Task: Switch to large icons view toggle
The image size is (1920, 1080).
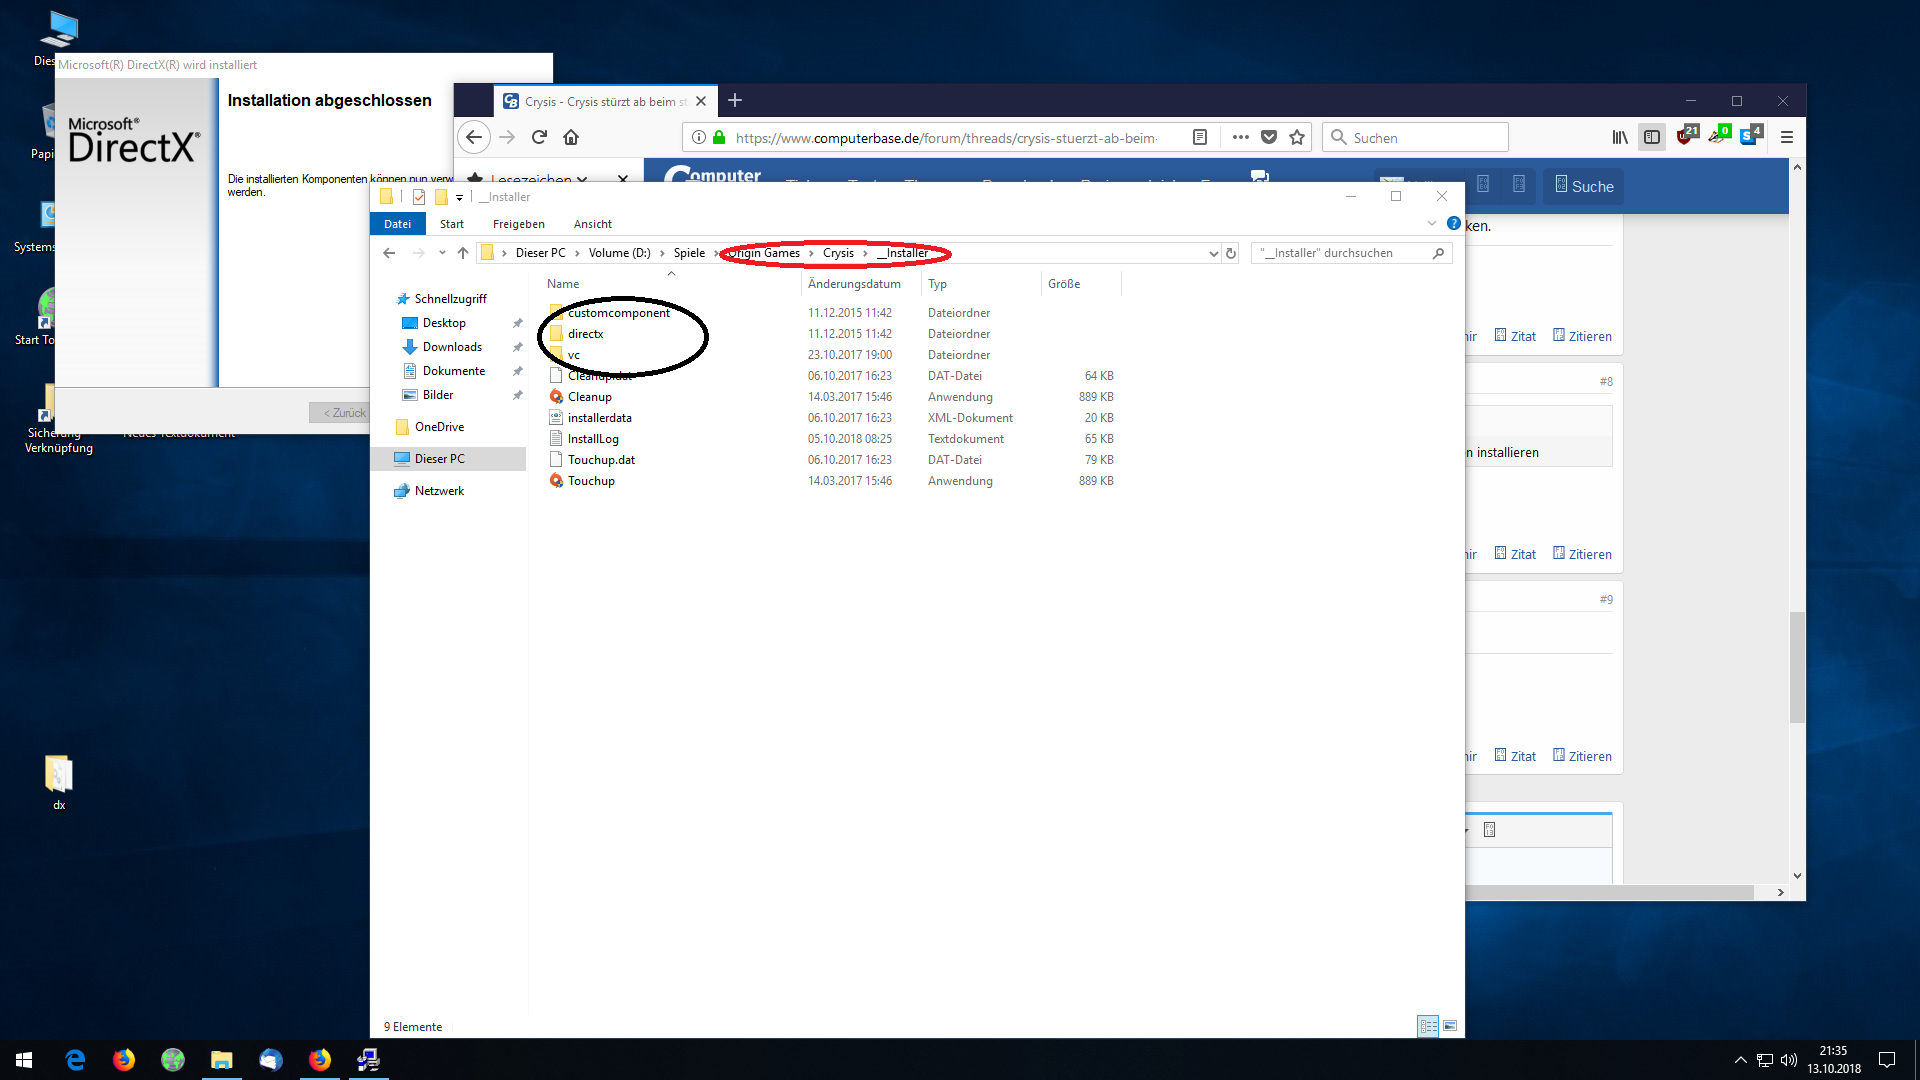Action: [1450, 1026]
